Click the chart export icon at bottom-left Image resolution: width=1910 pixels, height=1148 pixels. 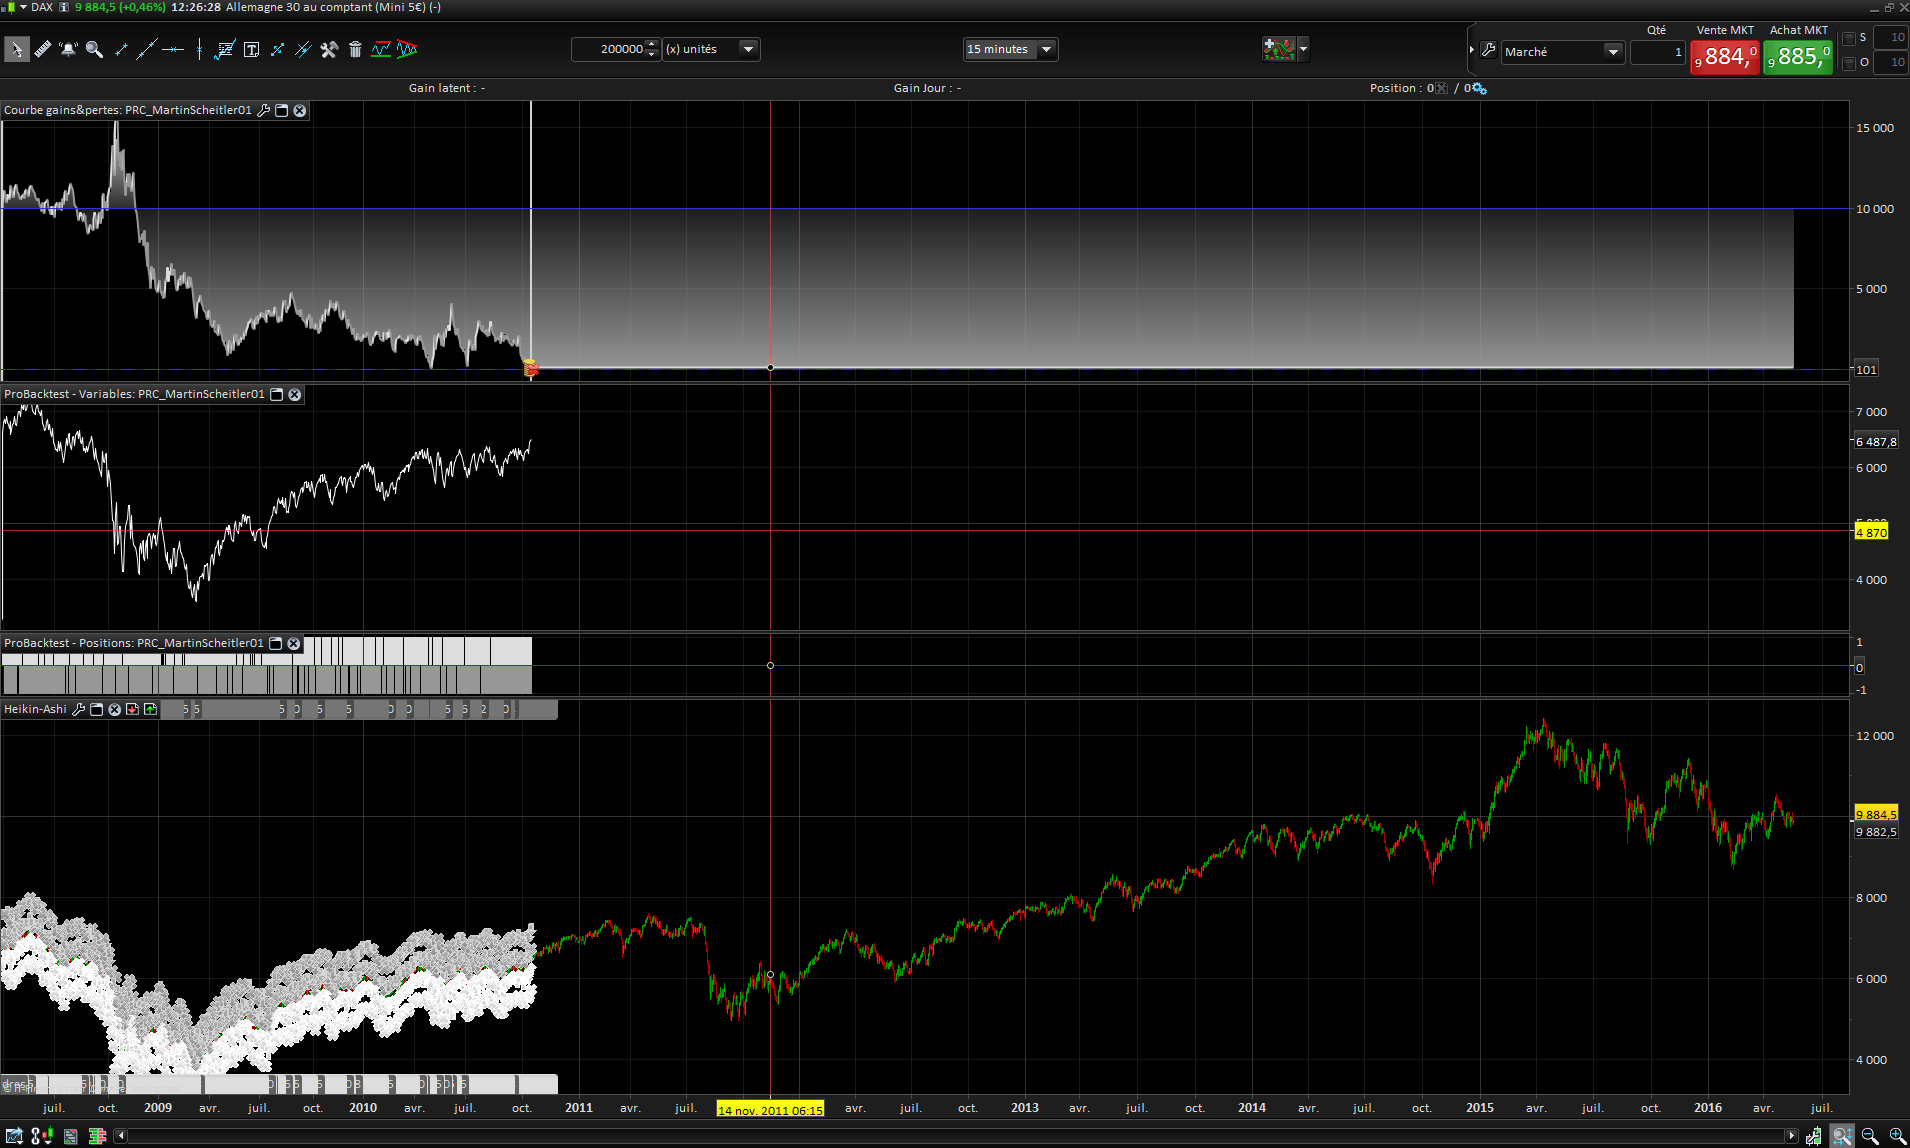click(14, 1135)
